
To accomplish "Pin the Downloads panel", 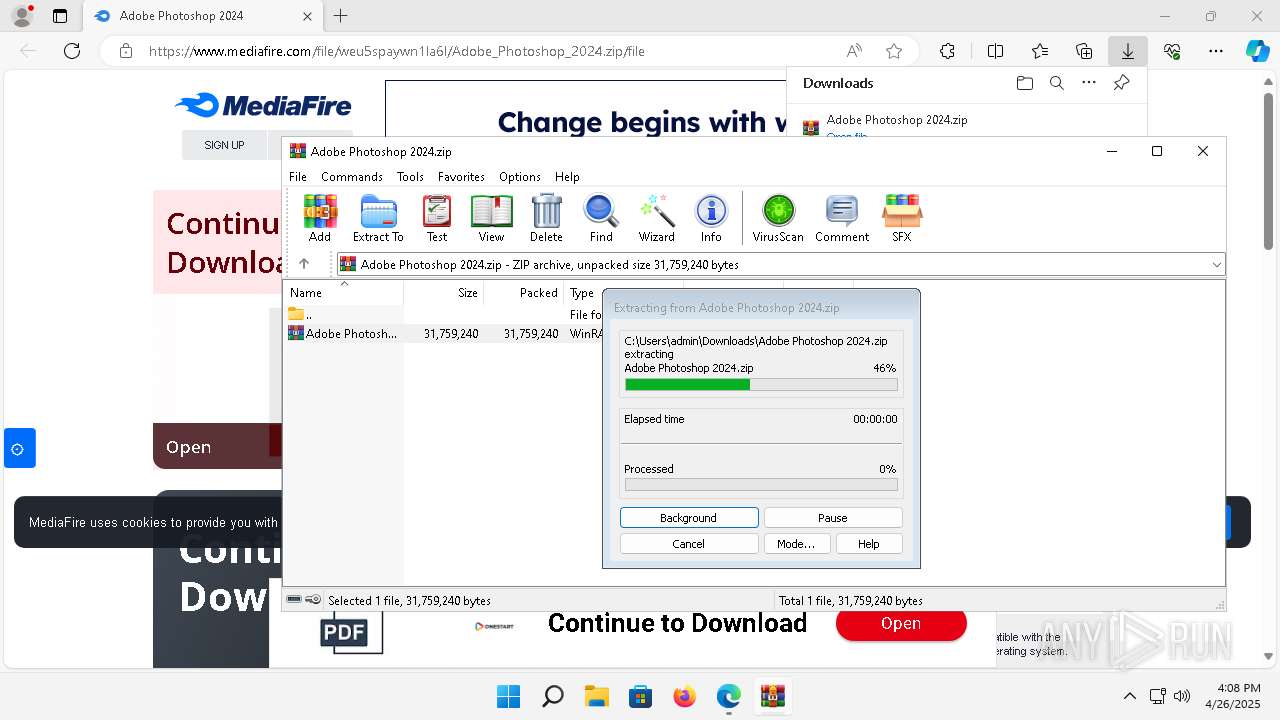I will click(1121, 83).
